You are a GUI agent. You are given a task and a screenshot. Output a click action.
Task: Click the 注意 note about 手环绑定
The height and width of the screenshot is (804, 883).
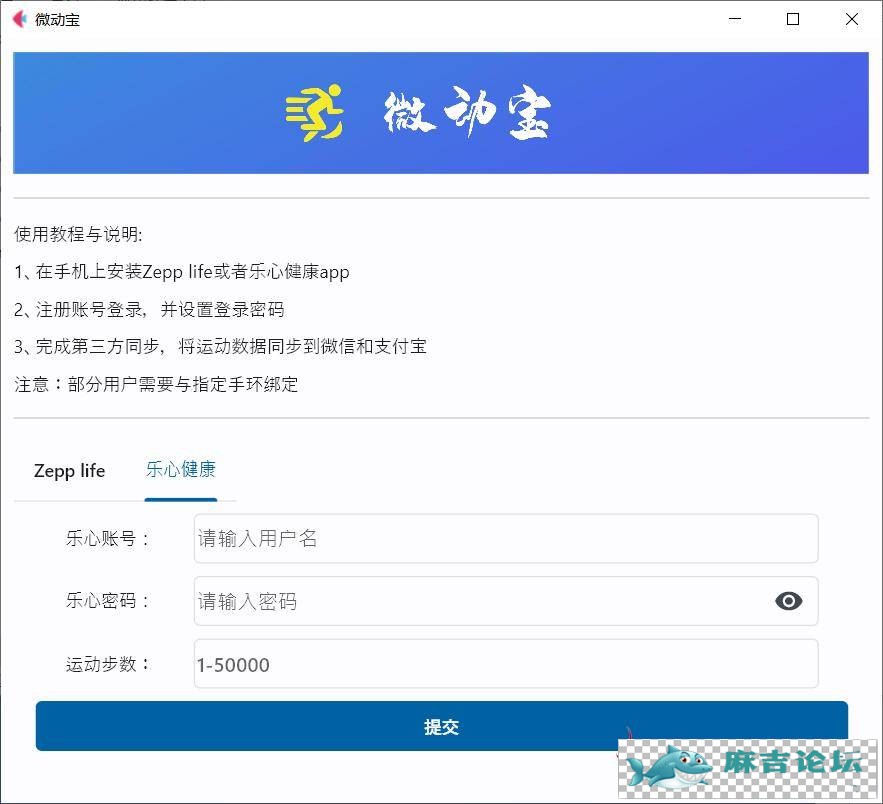tap(156, 385)
